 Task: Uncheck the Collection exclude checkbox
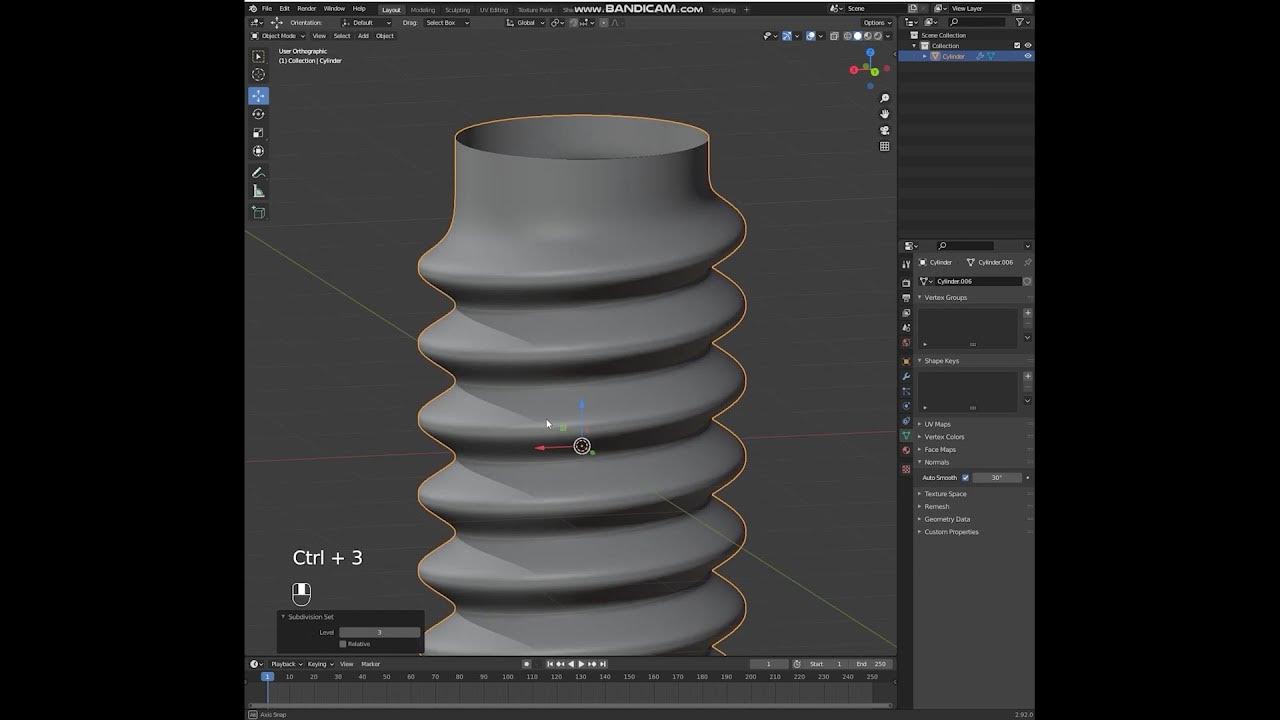(x=1018, y=45)
